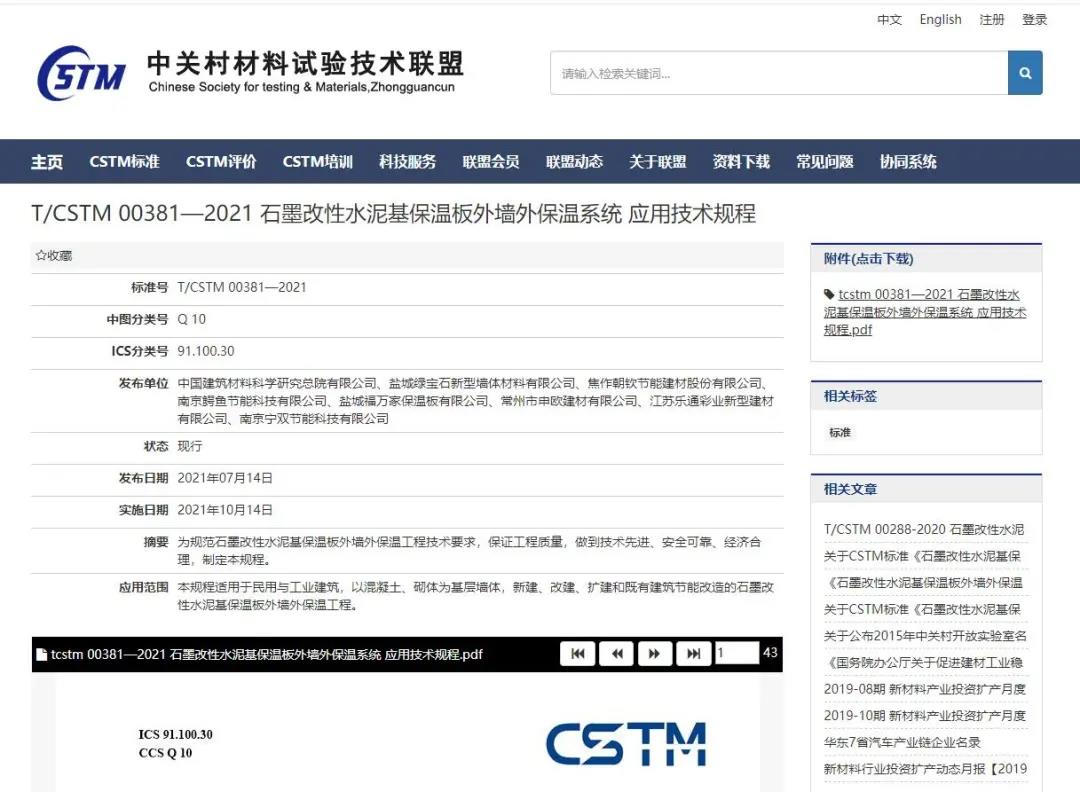This screenshot has height=792, width=1080.
Task: Open related article T/CSTM 00288-2020
Action: pos(923,530)
